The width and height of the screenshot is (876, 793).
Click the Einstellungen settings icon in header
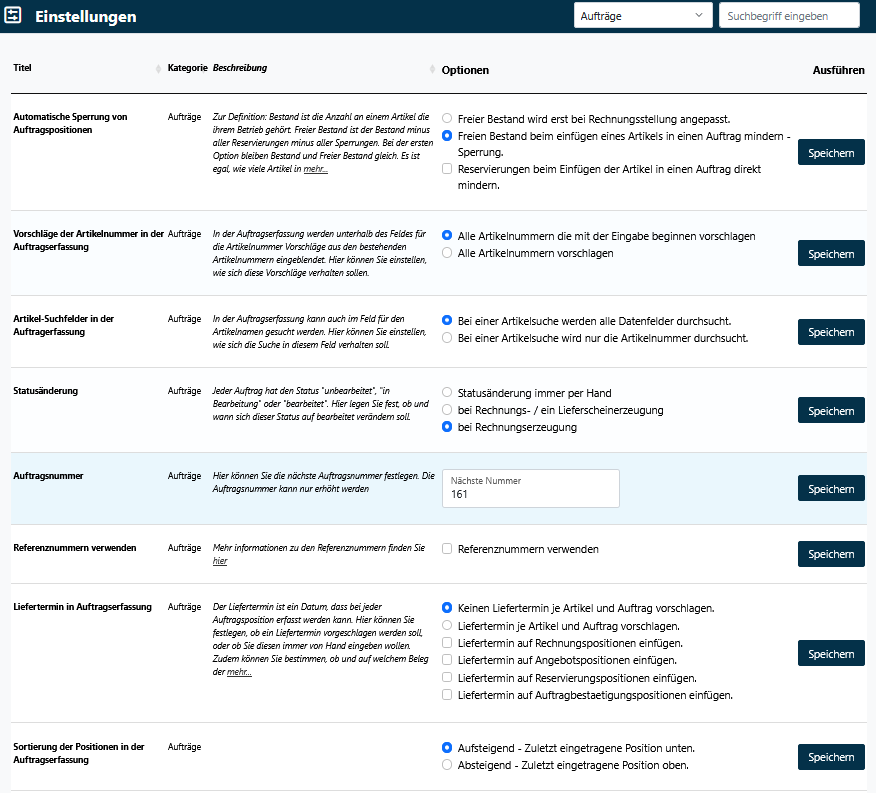14,16
